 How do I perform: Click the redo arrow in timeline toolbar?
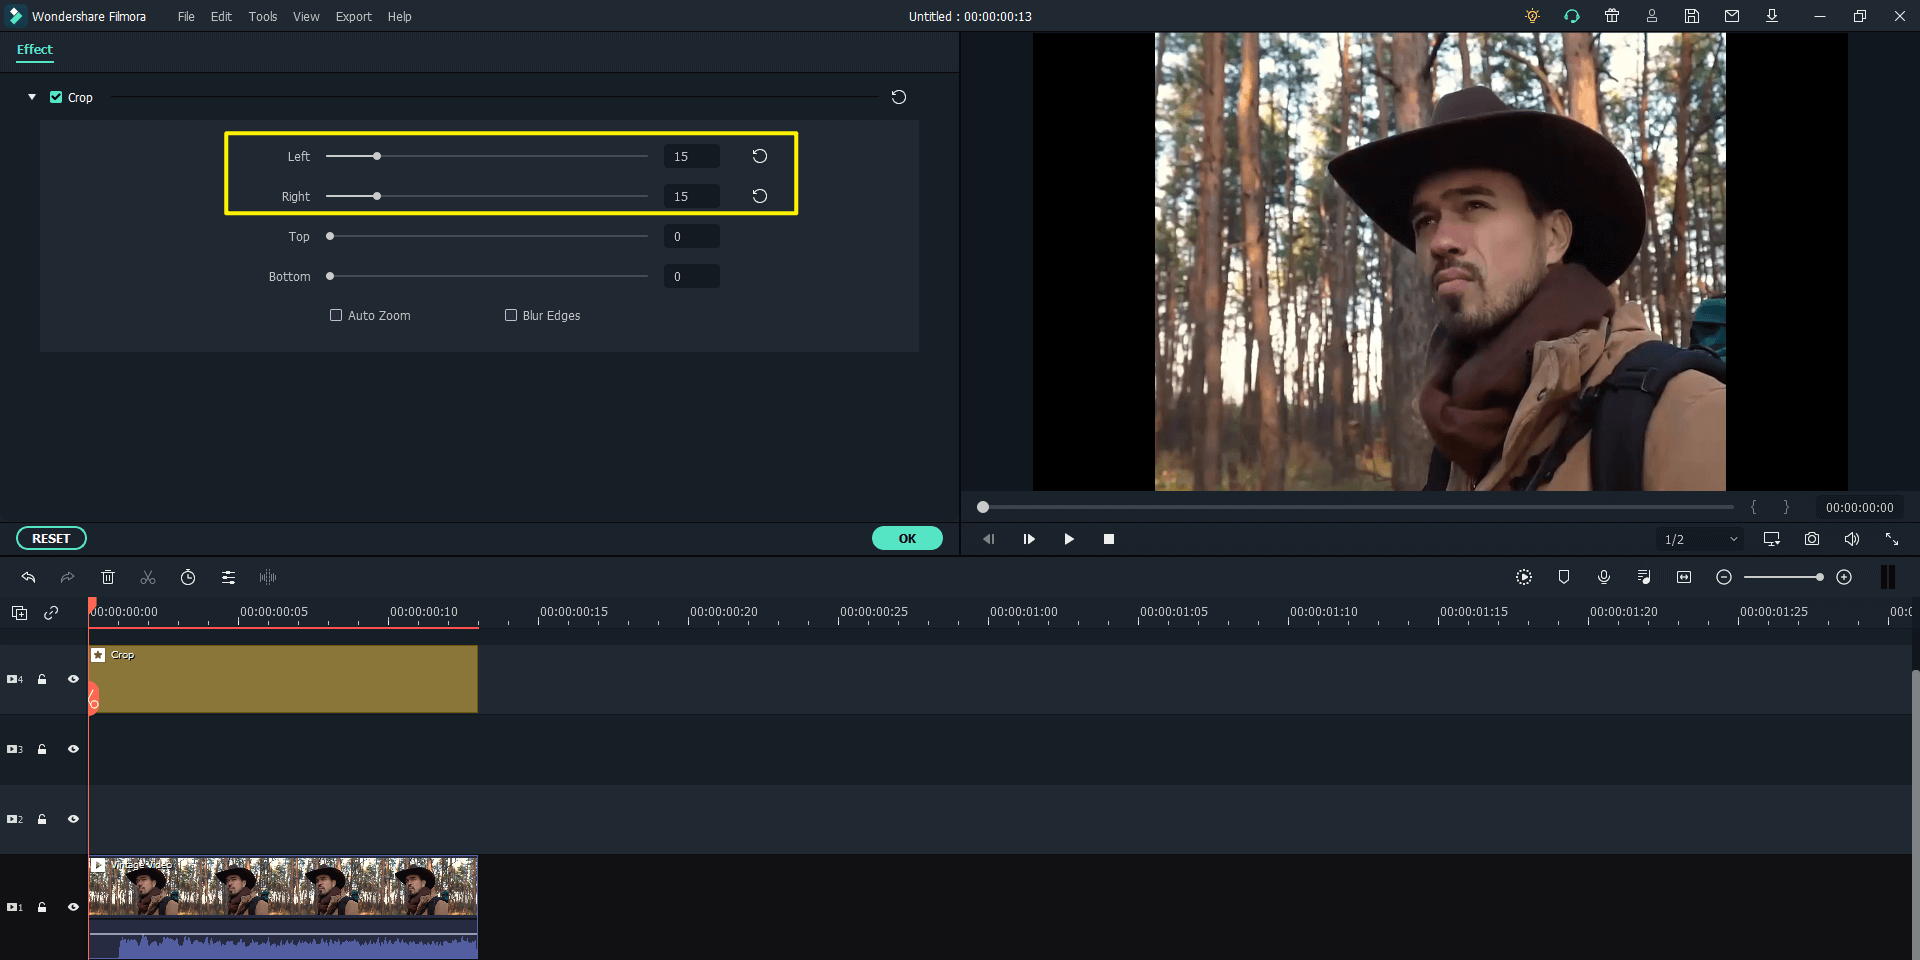tap(67, 577)
